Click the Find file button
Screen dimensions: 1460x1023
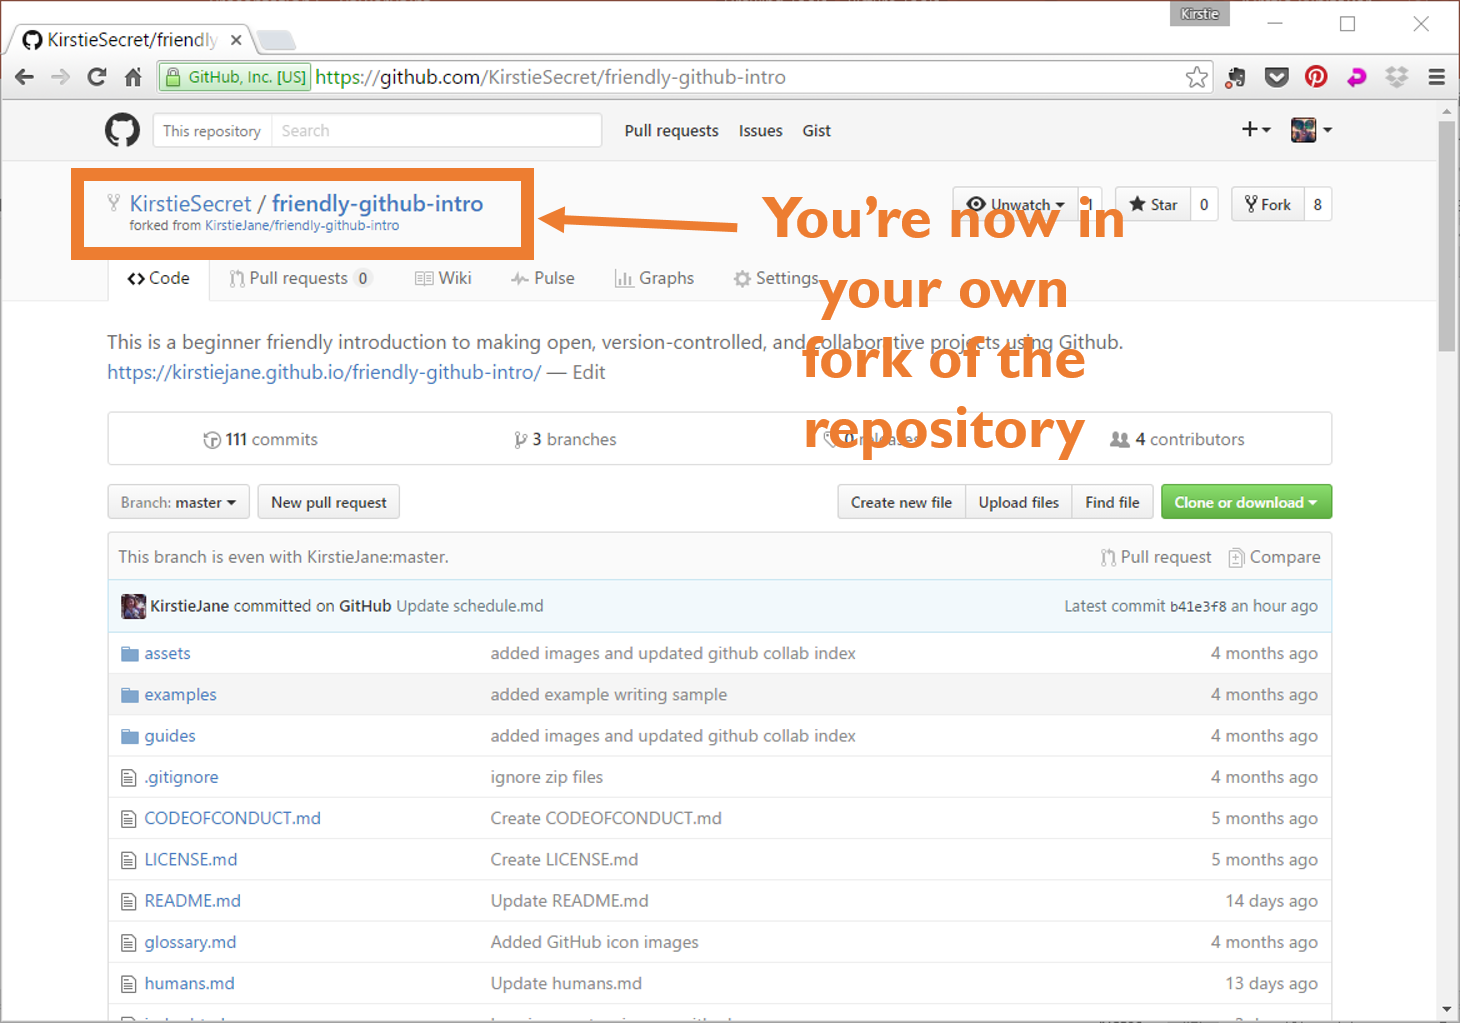click(1112, 502)
